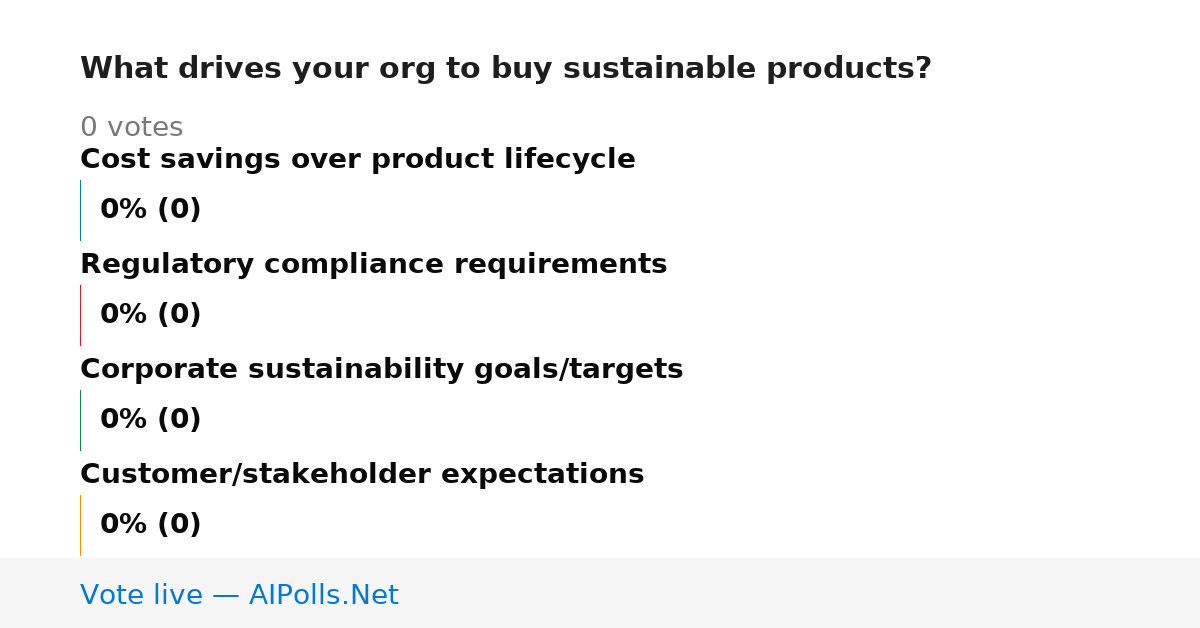Viewport: 1200px width, 628px height.
Task: Click the green bar for Corporate sustainability
Action: point(80,420)
